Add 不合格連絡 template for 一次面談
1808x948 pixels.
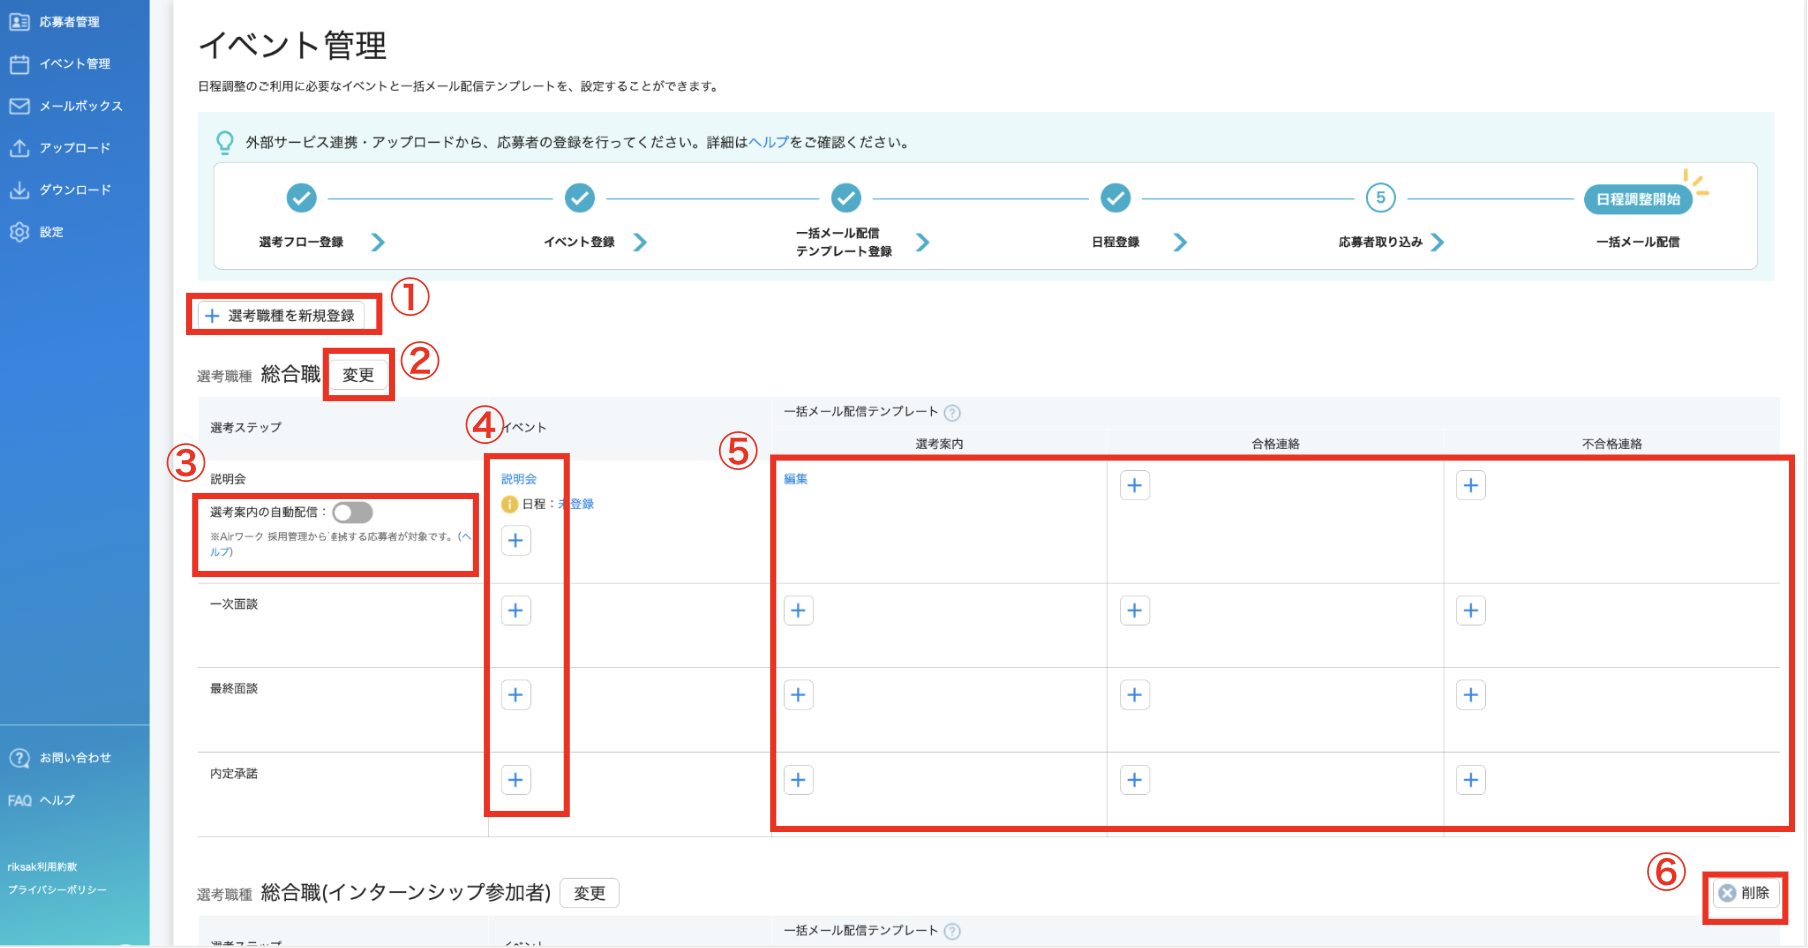[x=1471, y=610]
